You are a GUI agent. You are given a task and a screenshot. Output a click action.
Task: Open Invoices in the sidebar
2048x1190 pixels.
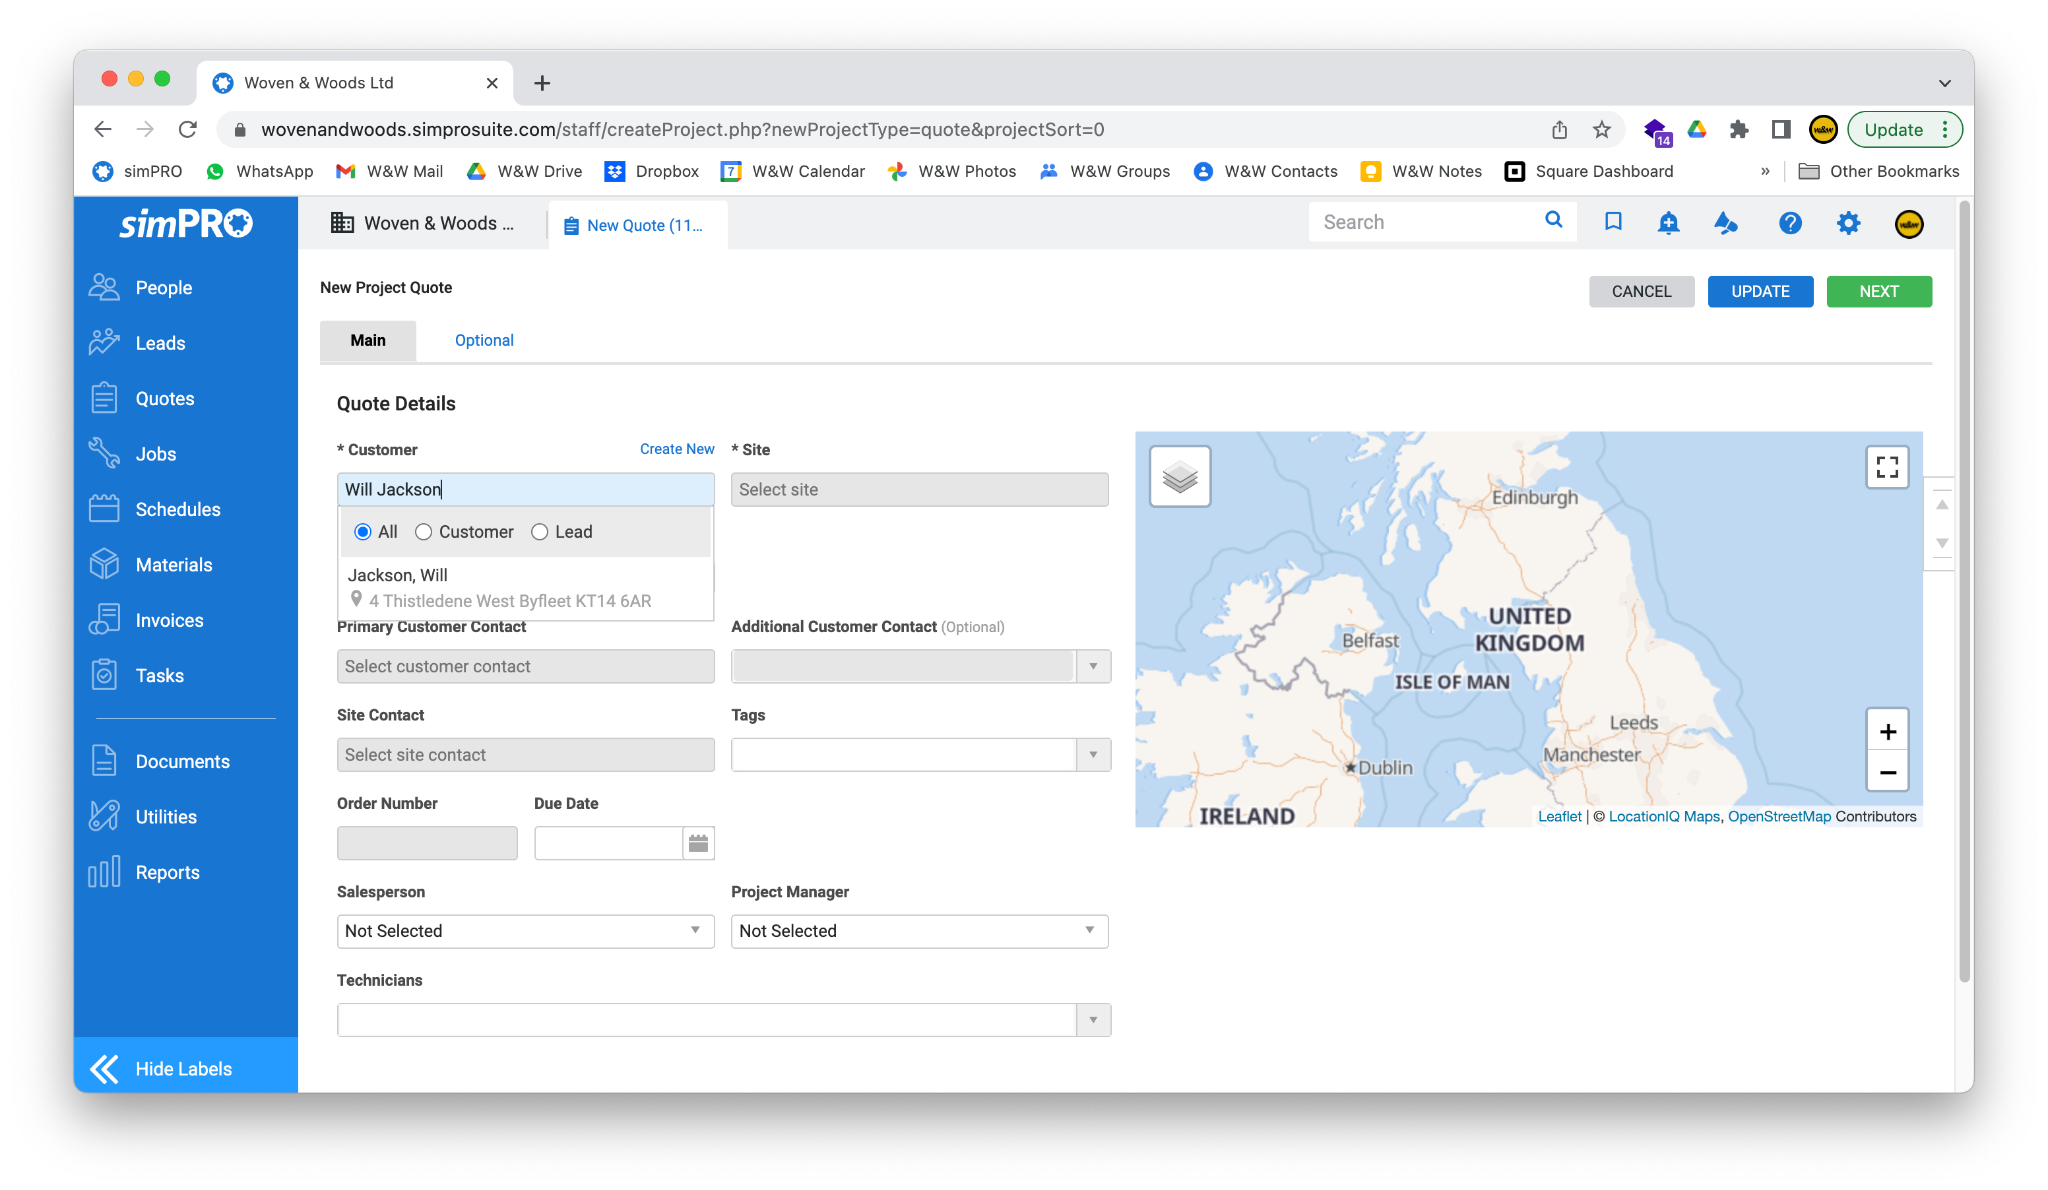(x=169, y=620)
